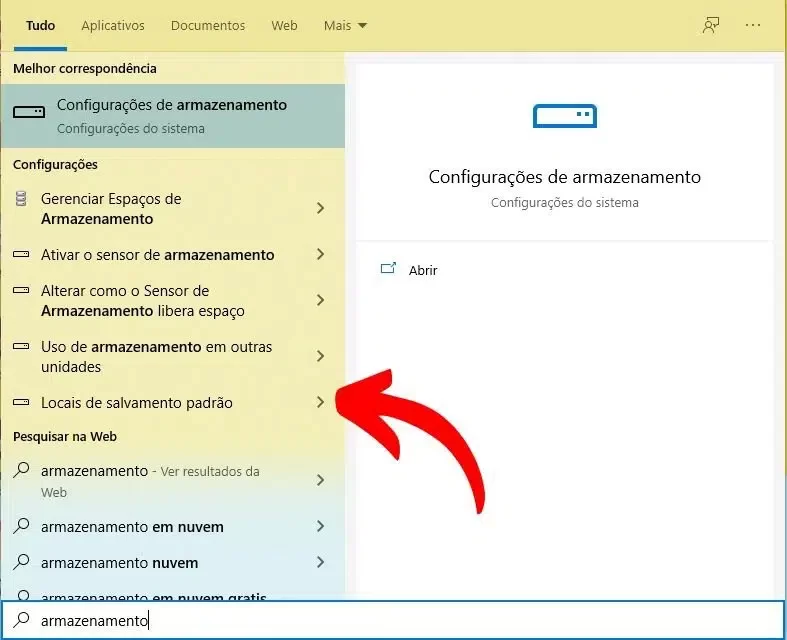Expand Ativar o sensor de armazenamento chevron
Image resolution: width=787 pixels, height=640 pixels.
click(320, 254)
